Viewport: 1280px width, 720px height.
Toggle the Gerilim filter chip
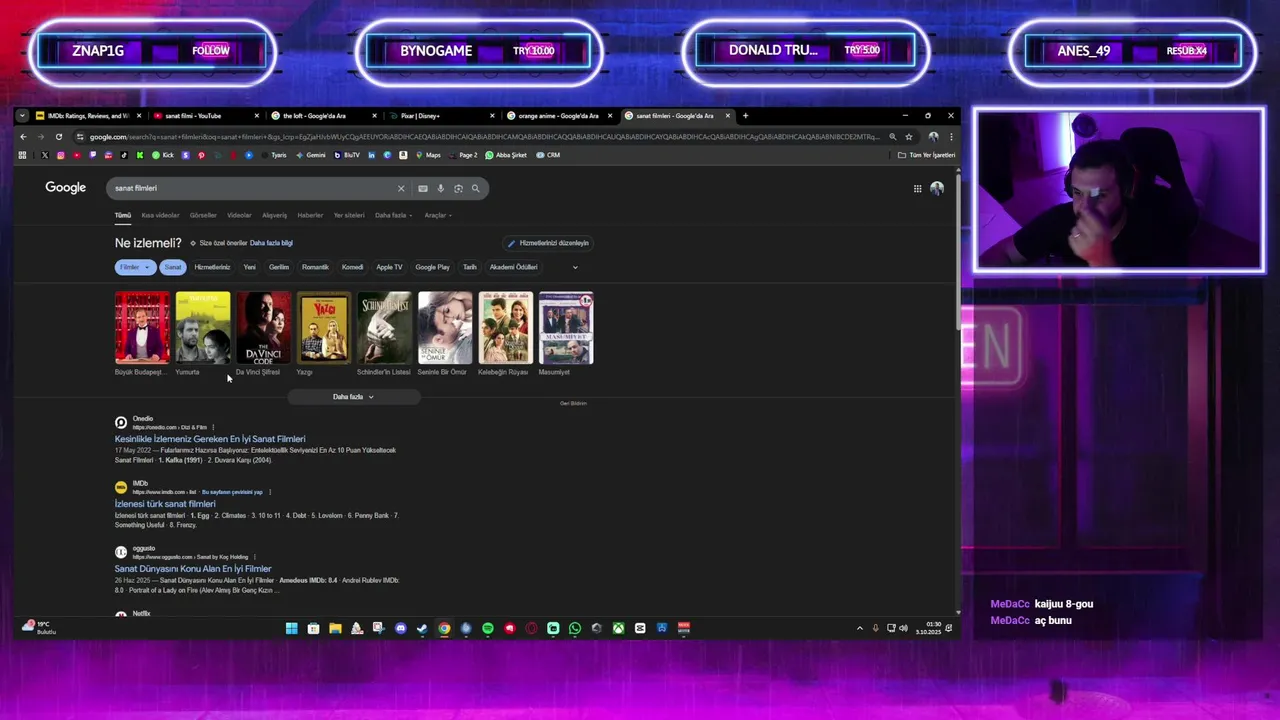279,267
